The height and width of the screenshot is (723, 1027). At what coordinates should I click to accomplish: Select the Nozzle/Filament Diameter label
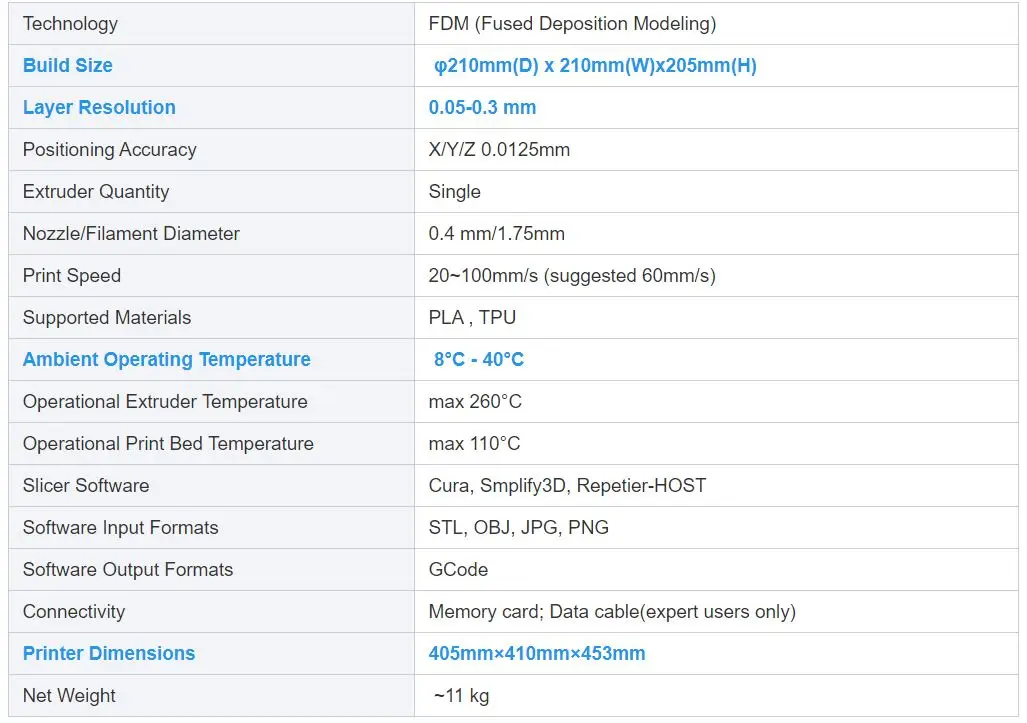click(131, 234)
